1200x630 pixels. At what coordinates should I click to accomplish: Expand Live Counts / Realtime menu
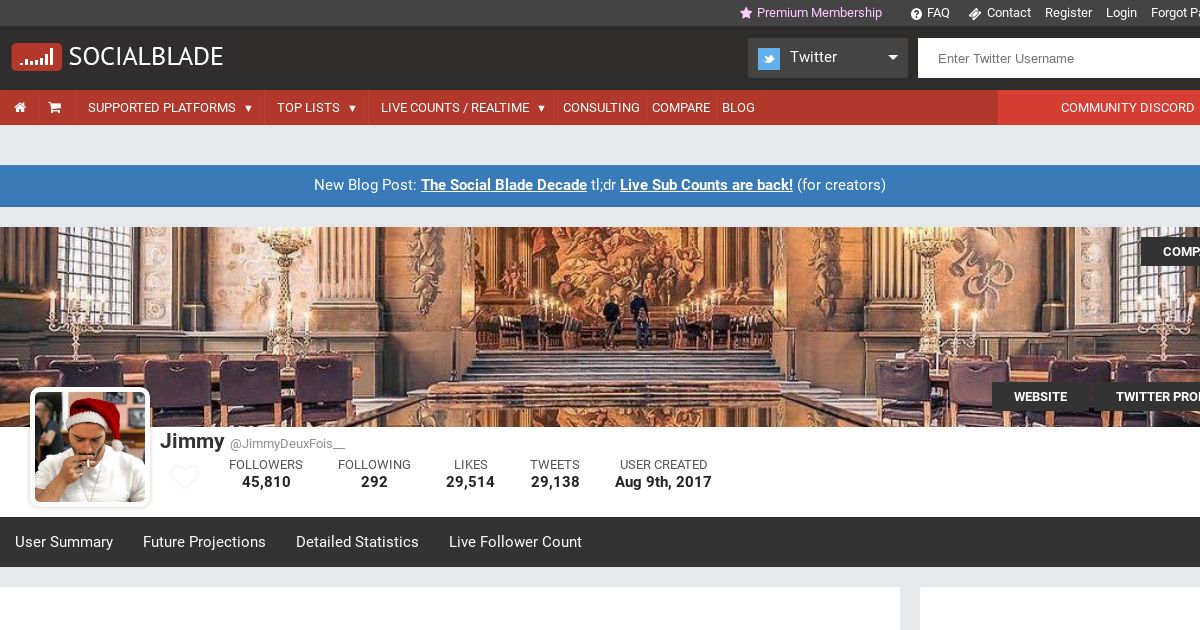click(x=463, y=107)
